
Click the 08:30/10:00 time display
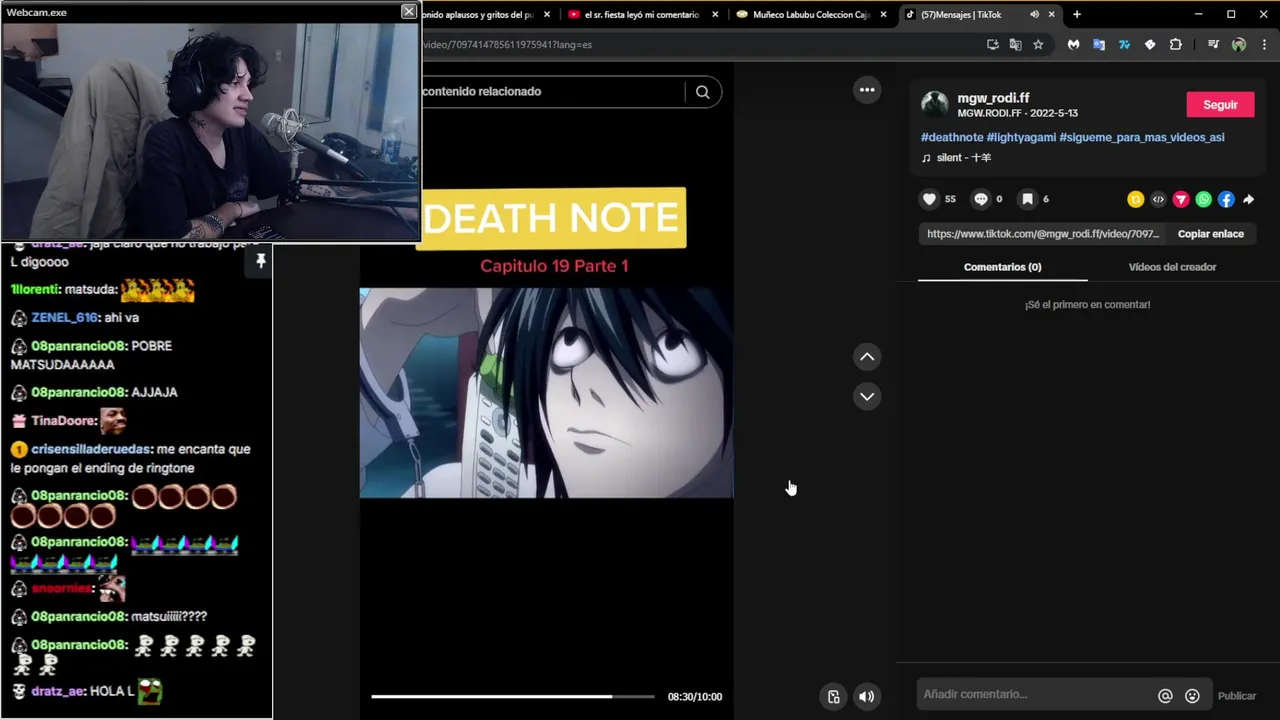tap(695, 697)
